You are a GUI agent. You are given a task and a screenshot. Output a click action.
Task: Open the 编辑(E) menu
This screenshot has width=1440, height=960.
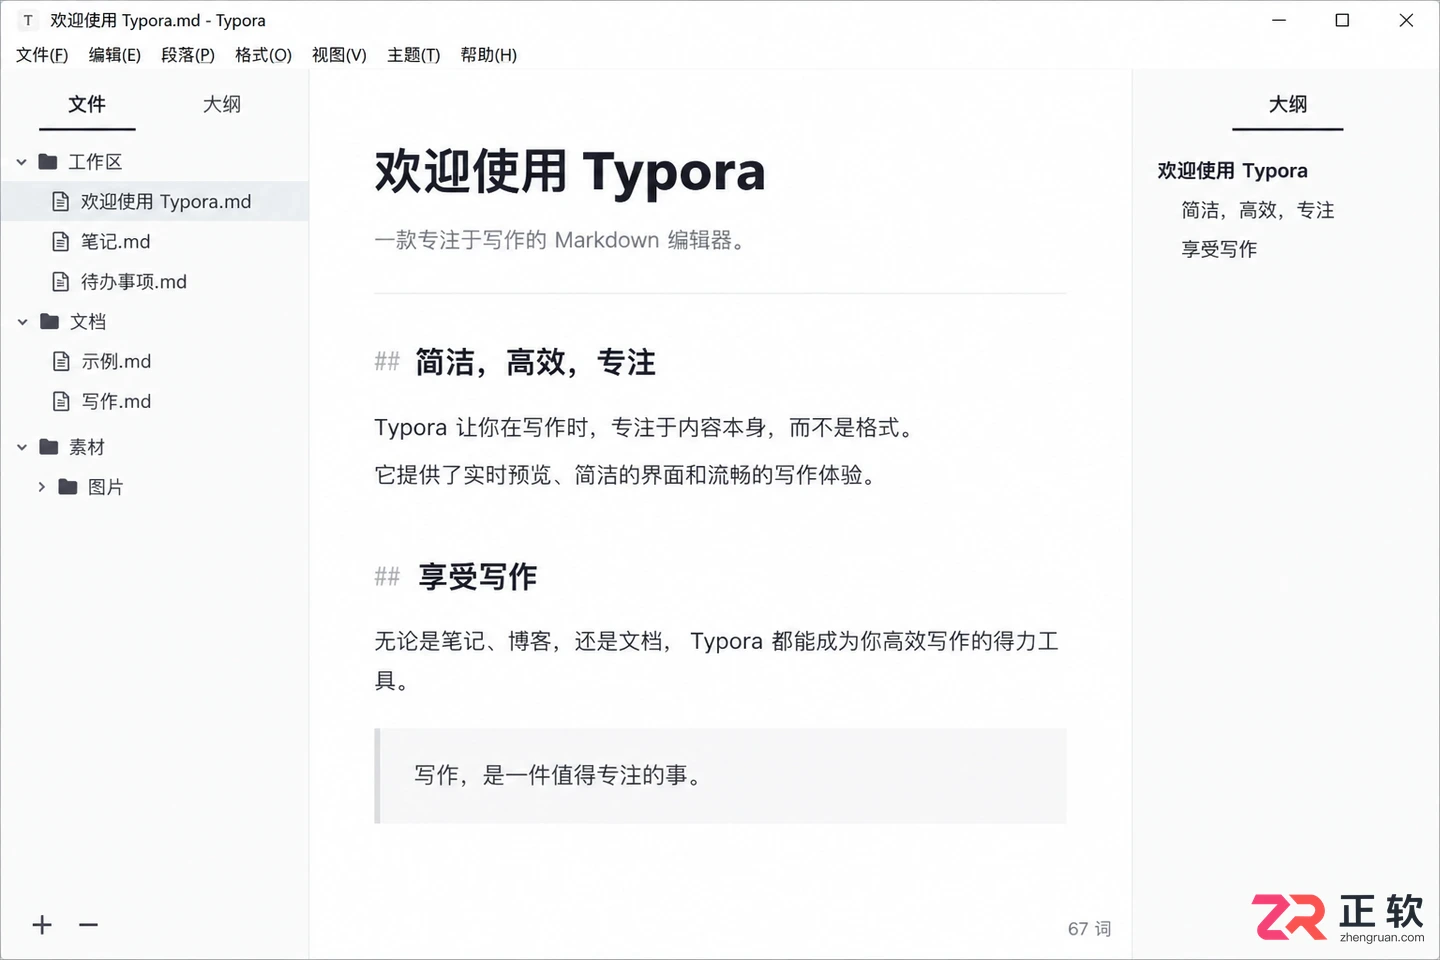pyautogui.click(x=115, y=55)
